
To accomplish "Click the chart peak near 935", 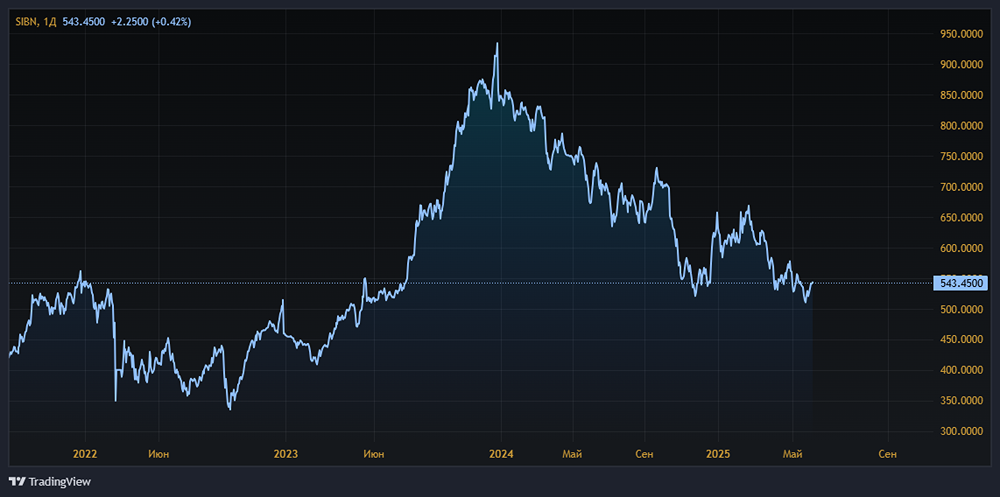I will (497, 44).
